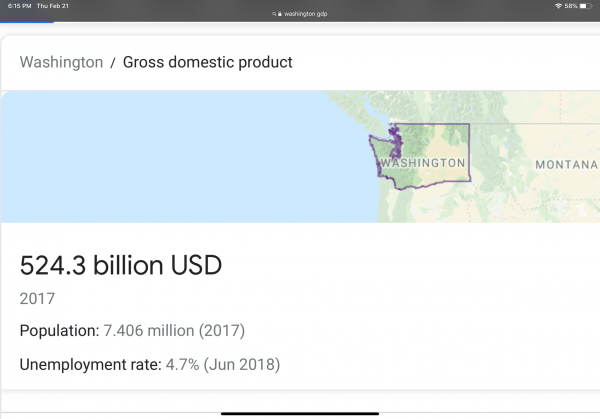Click the Gross domestic product heading
The image size is (600, 419).
tap(207, 62)
